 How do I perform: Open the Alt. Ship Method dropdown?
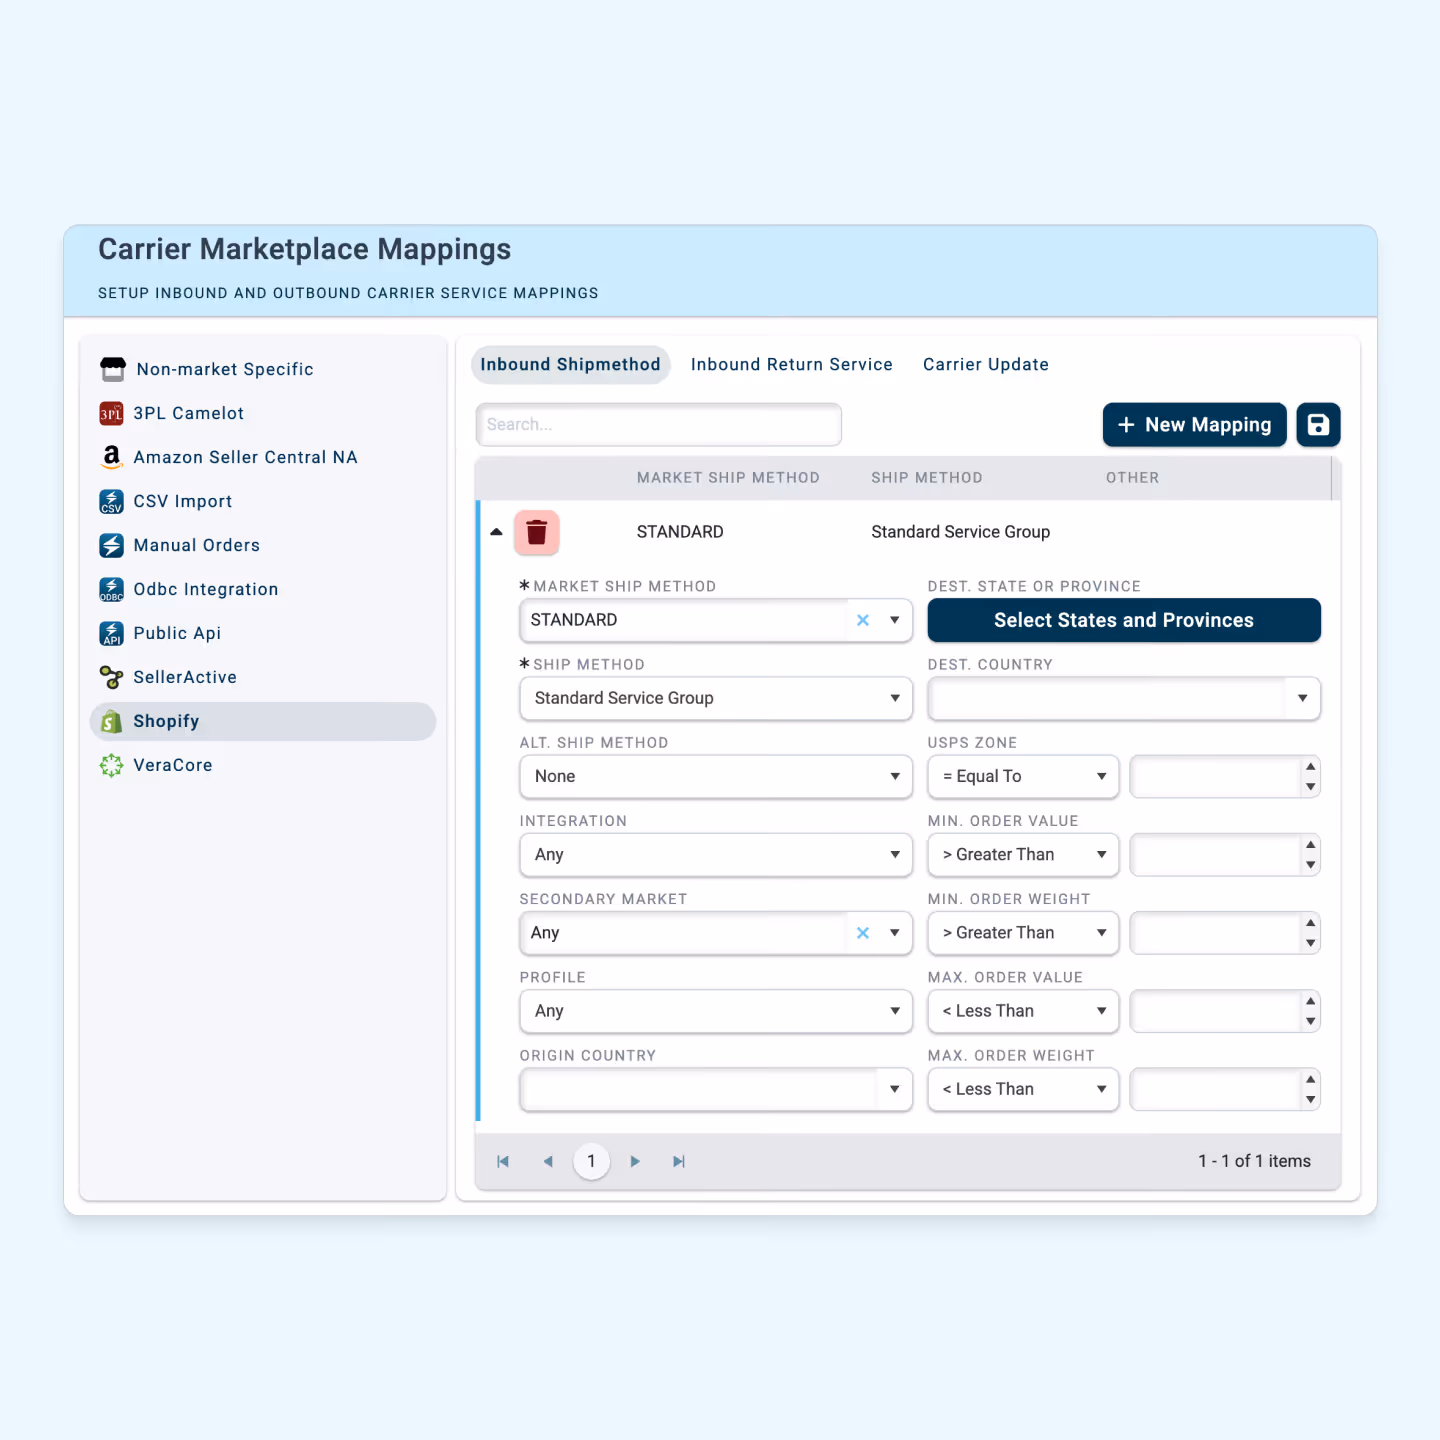[716, 776]
